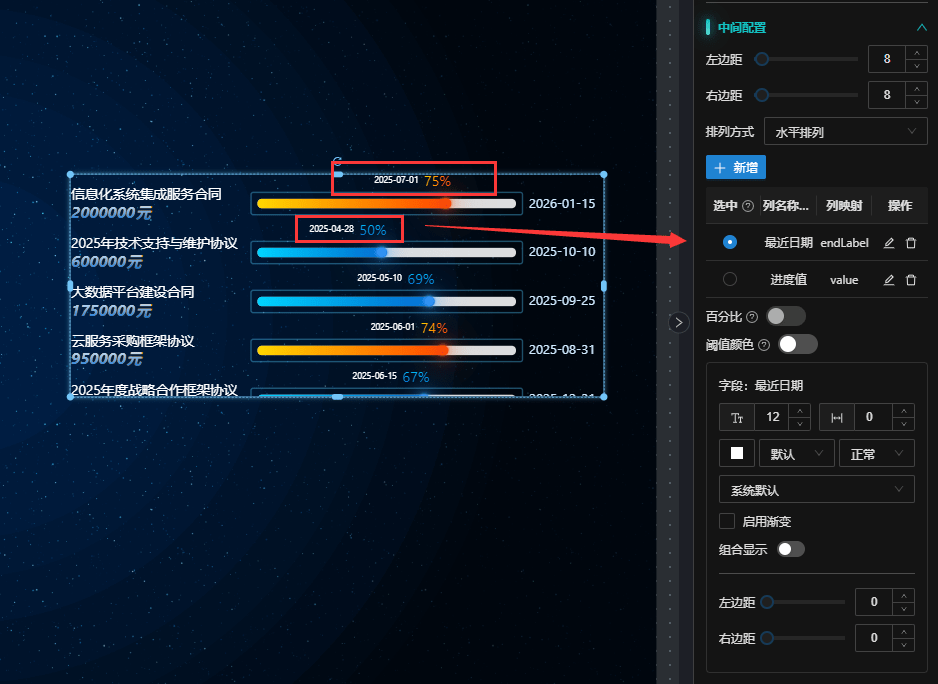Click the 新增 add button
The width and height of the screenshot is (938, 684).
[736, 168]
